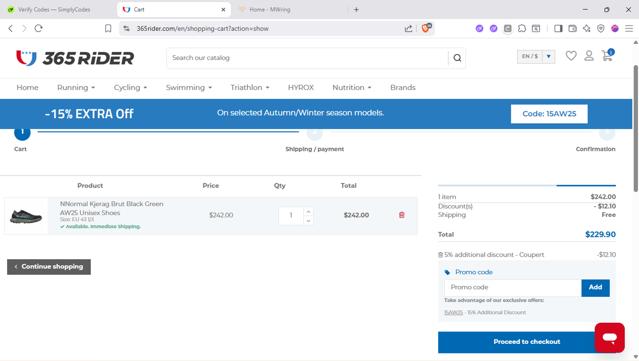
Task: Switch to Verify Codes SimplyCodes tab
Action: point(53,9)
